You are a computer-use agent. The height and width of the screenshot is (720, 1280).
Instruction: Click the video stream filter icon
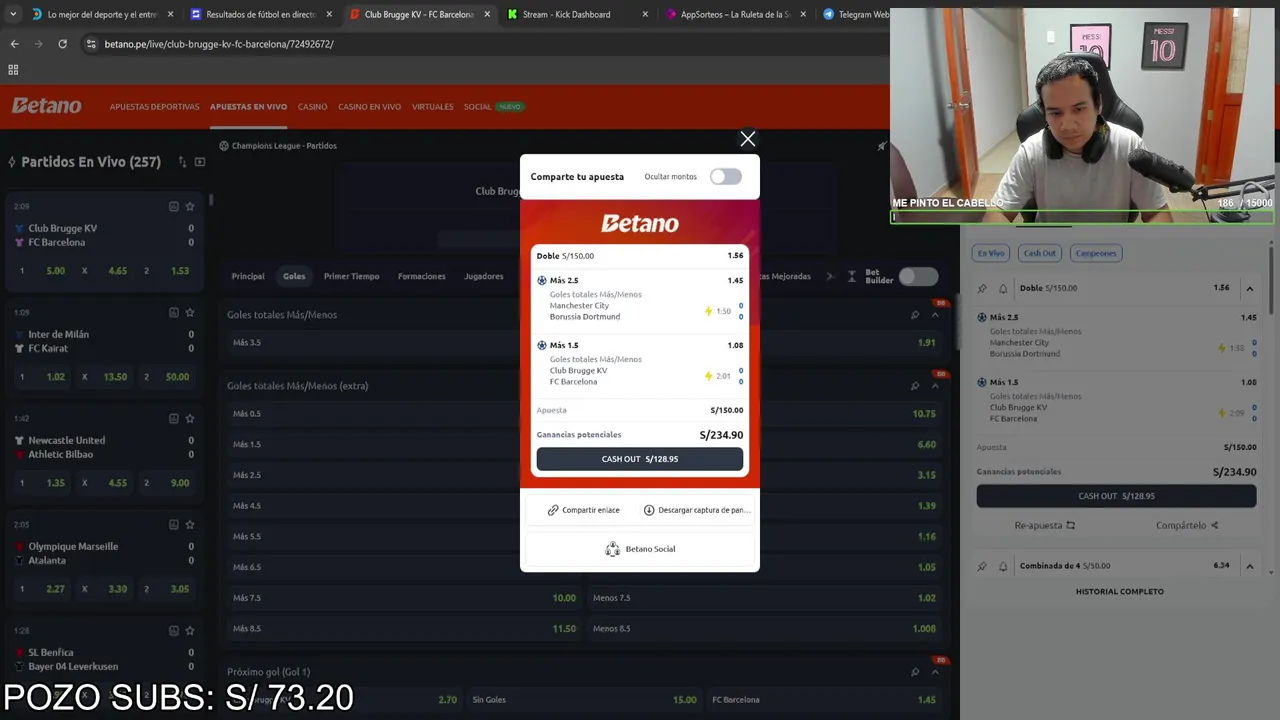pyautogui.click(x=200, y=162)
